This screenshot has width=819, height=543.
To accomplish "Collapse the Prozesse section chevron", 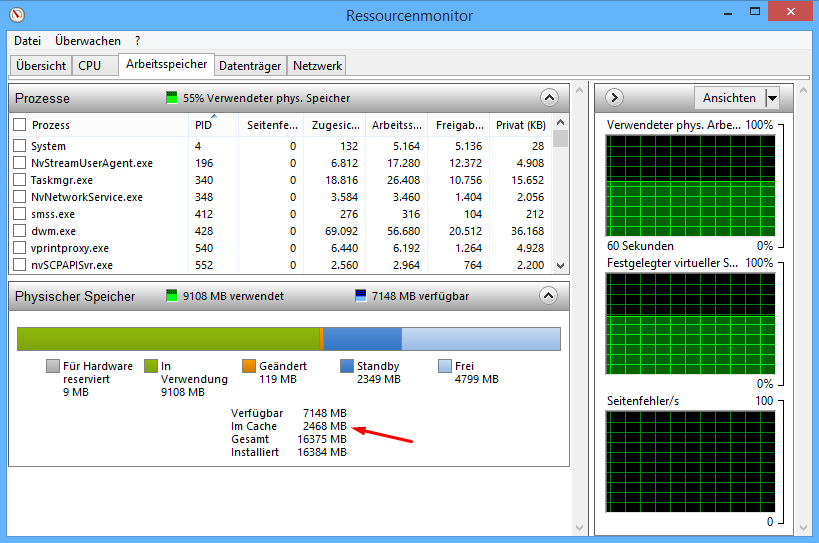I will click(x=549, y=98).
